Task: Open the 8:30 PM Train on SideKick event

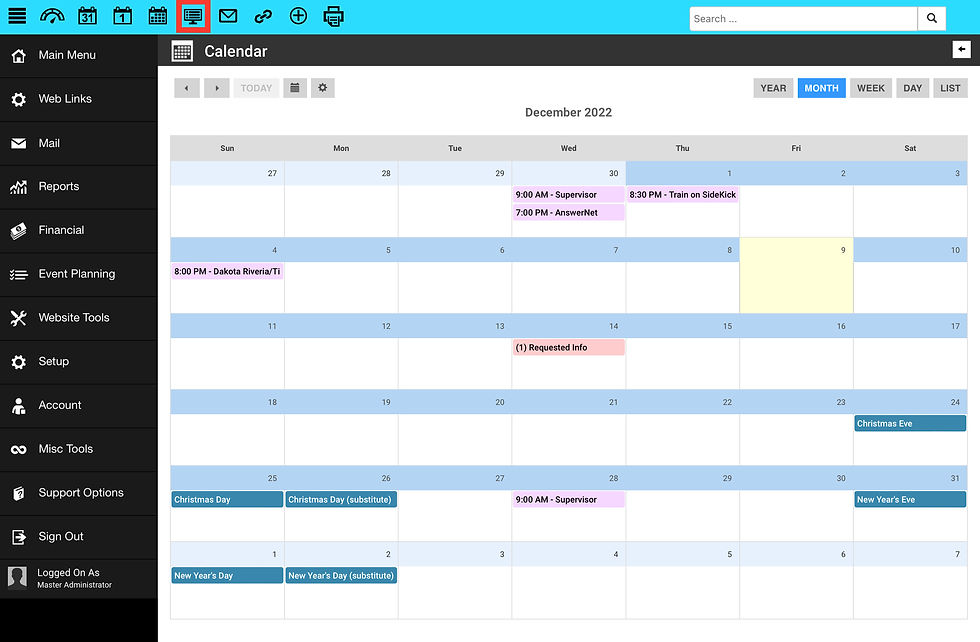Action: 682,194
